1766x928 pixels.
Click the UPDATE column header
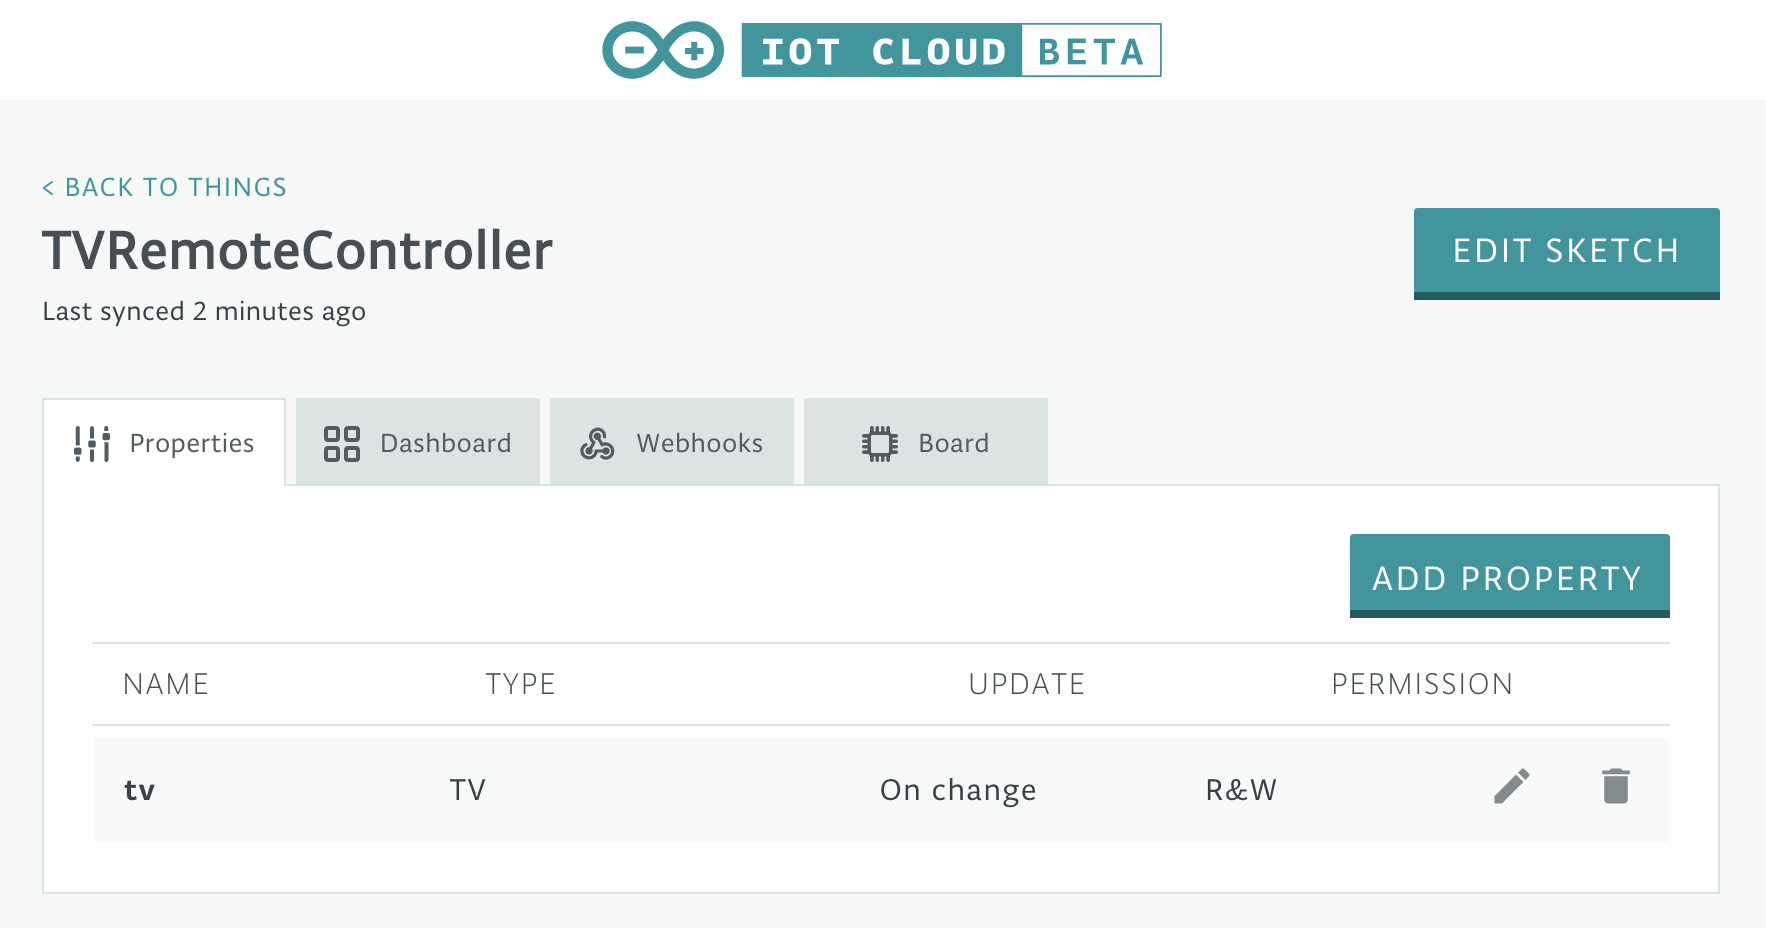(x=1024, y=683)
